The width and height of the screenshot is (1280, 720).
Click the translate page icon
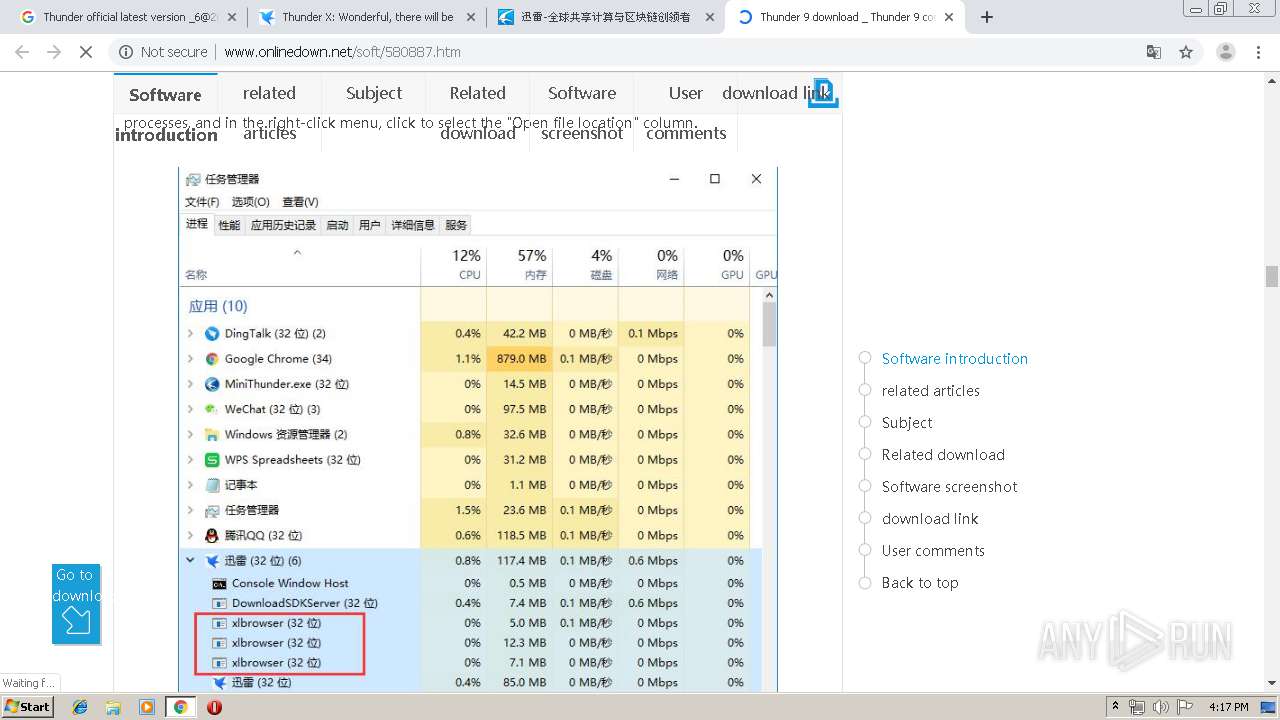click(x=1154, y=52)
